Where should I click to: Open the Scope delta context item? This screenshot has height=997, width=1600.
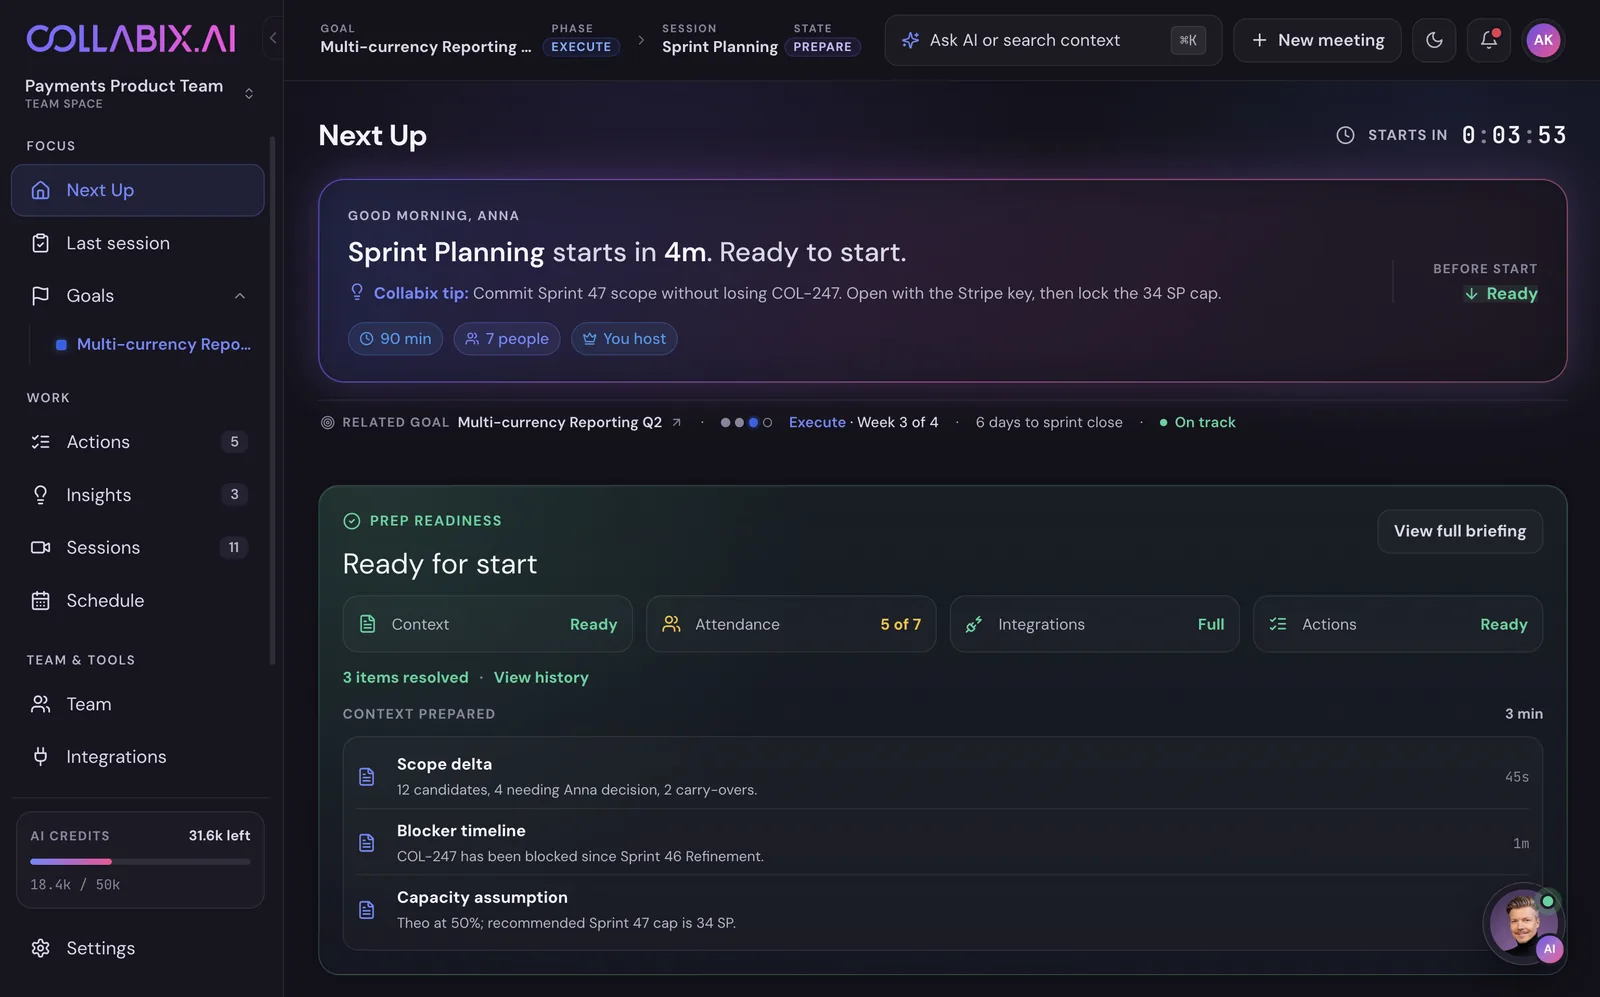tap(943, 776)
